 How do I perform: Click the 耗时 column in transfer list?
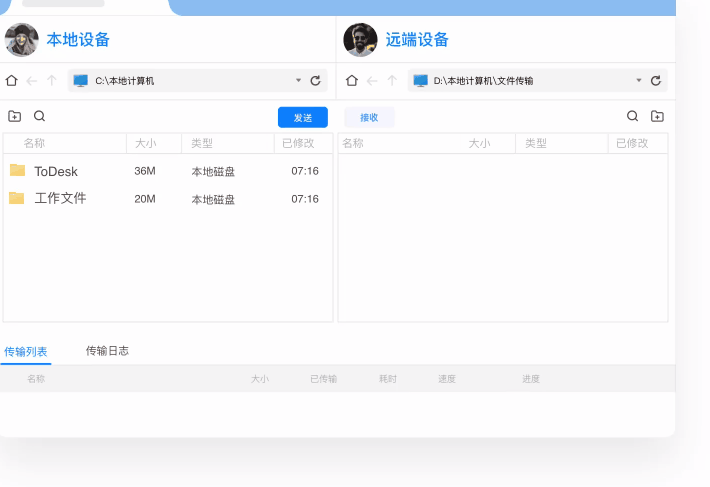pos(388,379)
